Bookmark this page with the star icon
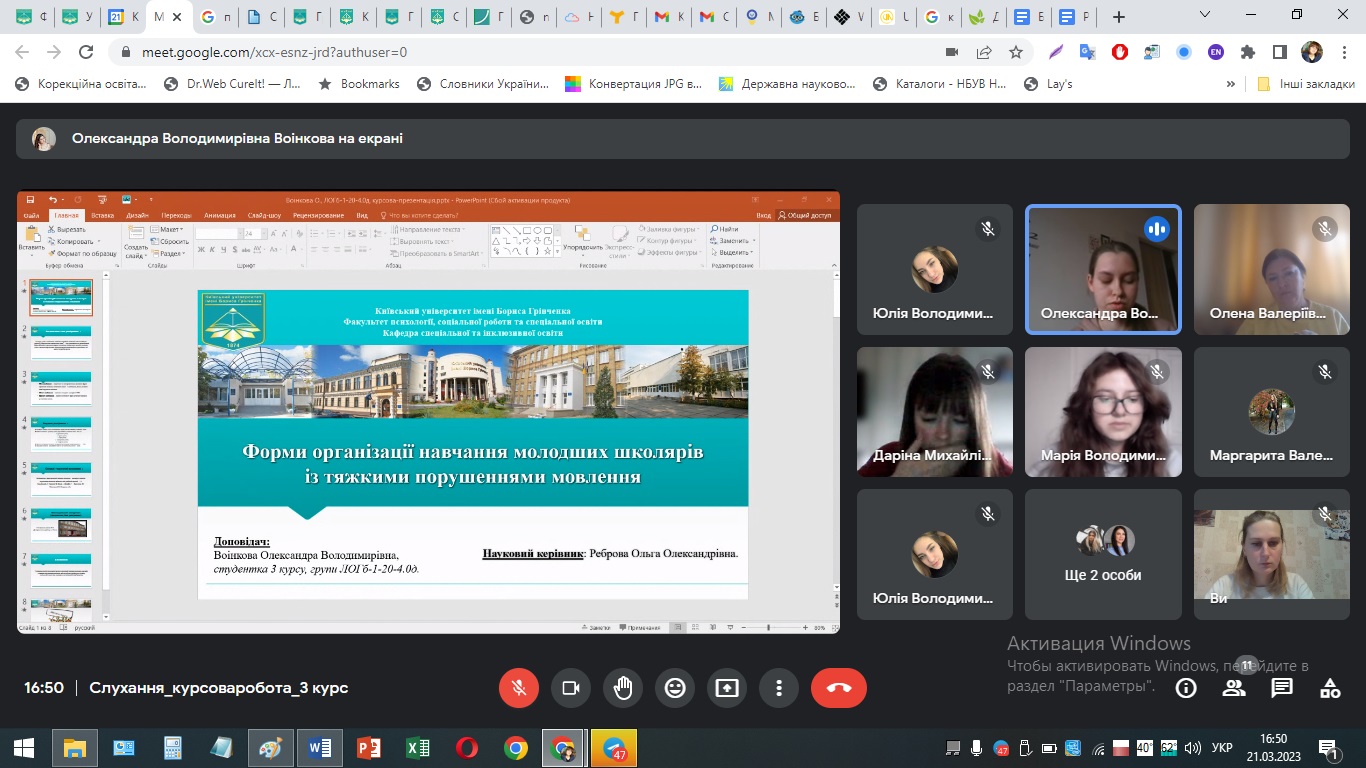 coord(1016,52)
